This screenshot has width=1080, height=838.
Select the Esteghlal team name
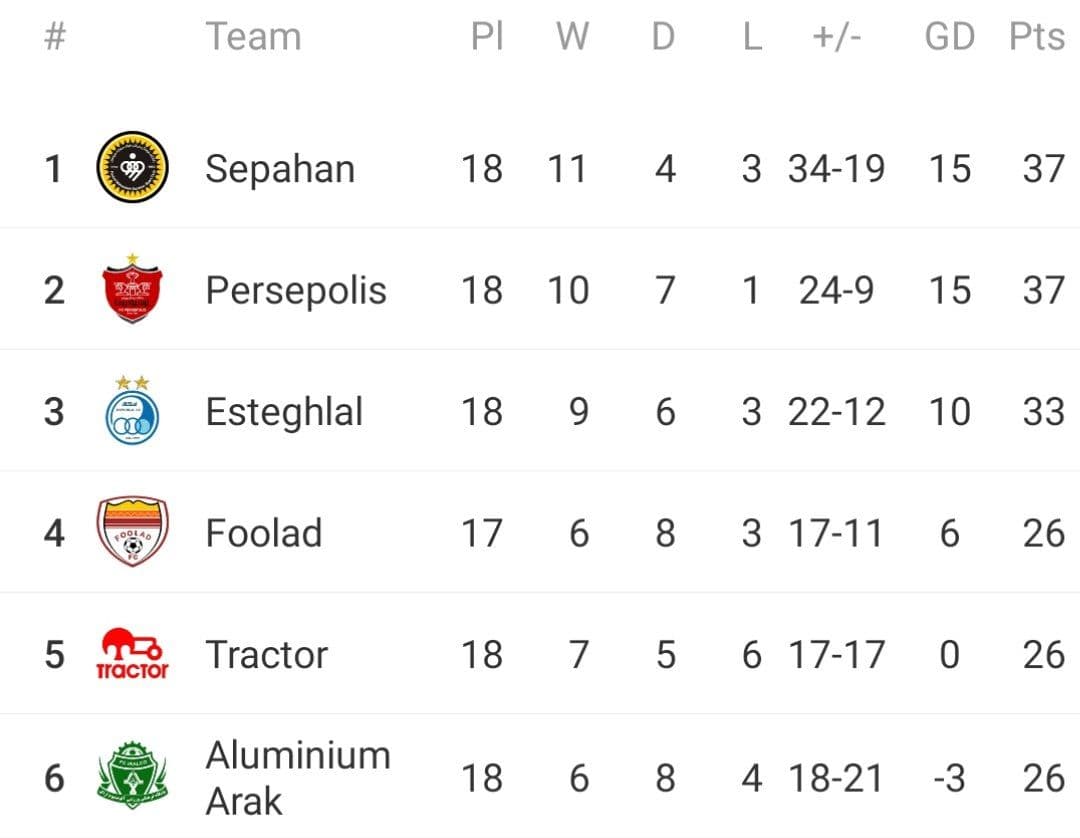click(x=284, y=412)
